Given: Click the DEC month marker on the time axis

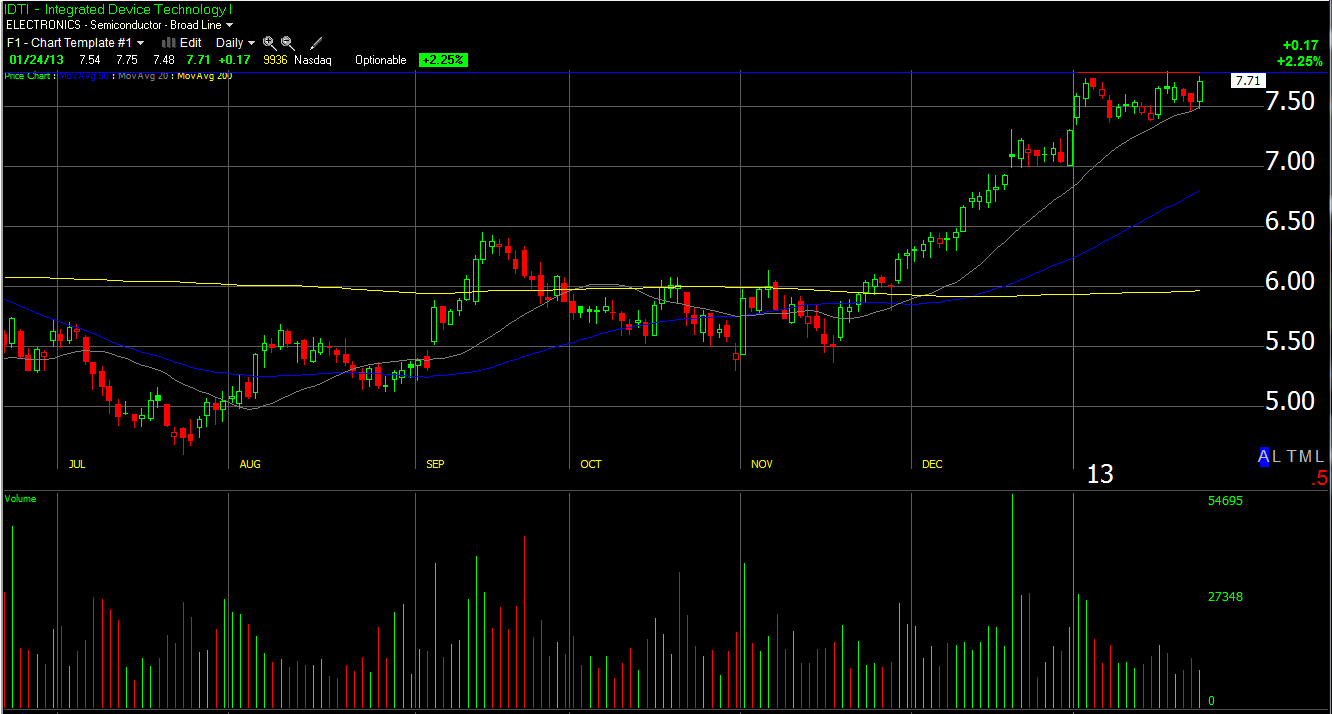Looking at the screenshot, I should click(x=932, y=464).
